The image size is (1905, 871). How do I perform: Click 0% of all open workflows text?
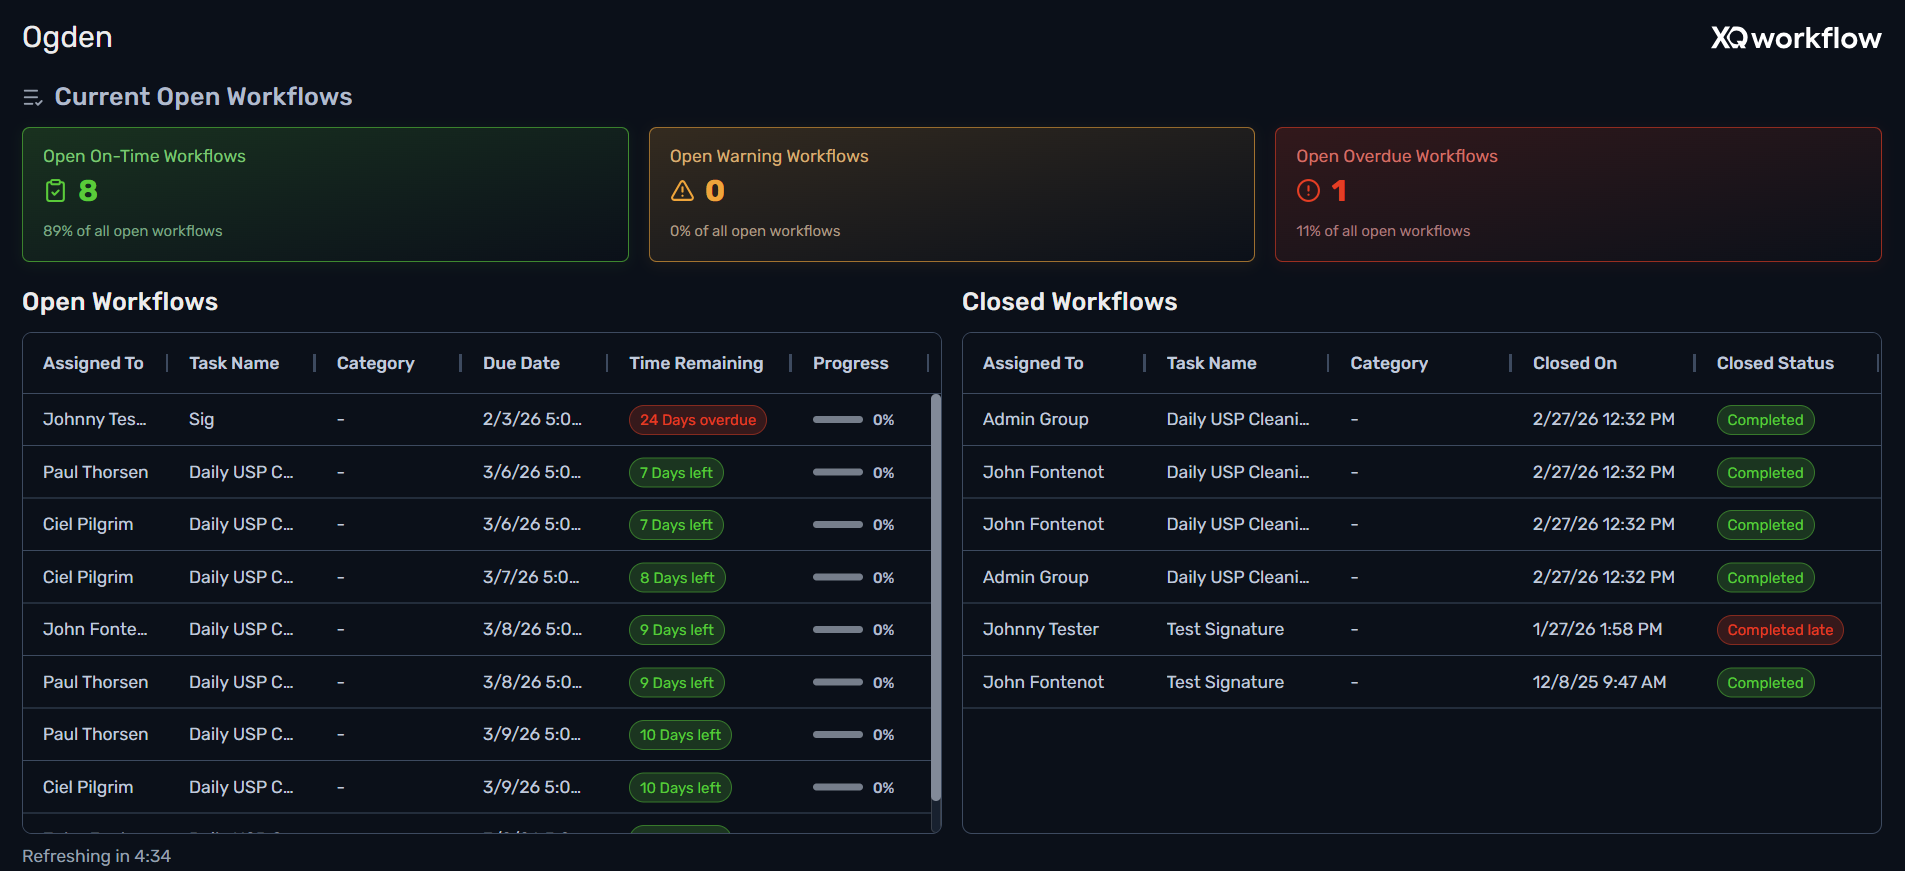(x=755, y=231)
